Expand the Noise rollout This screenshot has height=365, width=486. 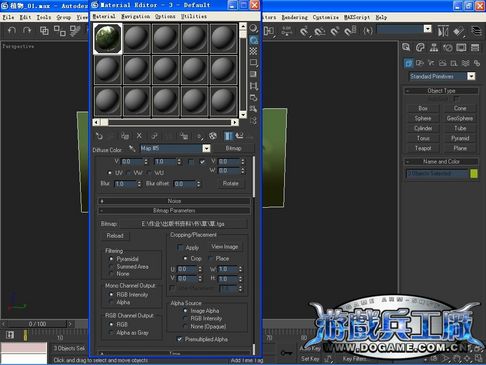[x=174, y=201]
